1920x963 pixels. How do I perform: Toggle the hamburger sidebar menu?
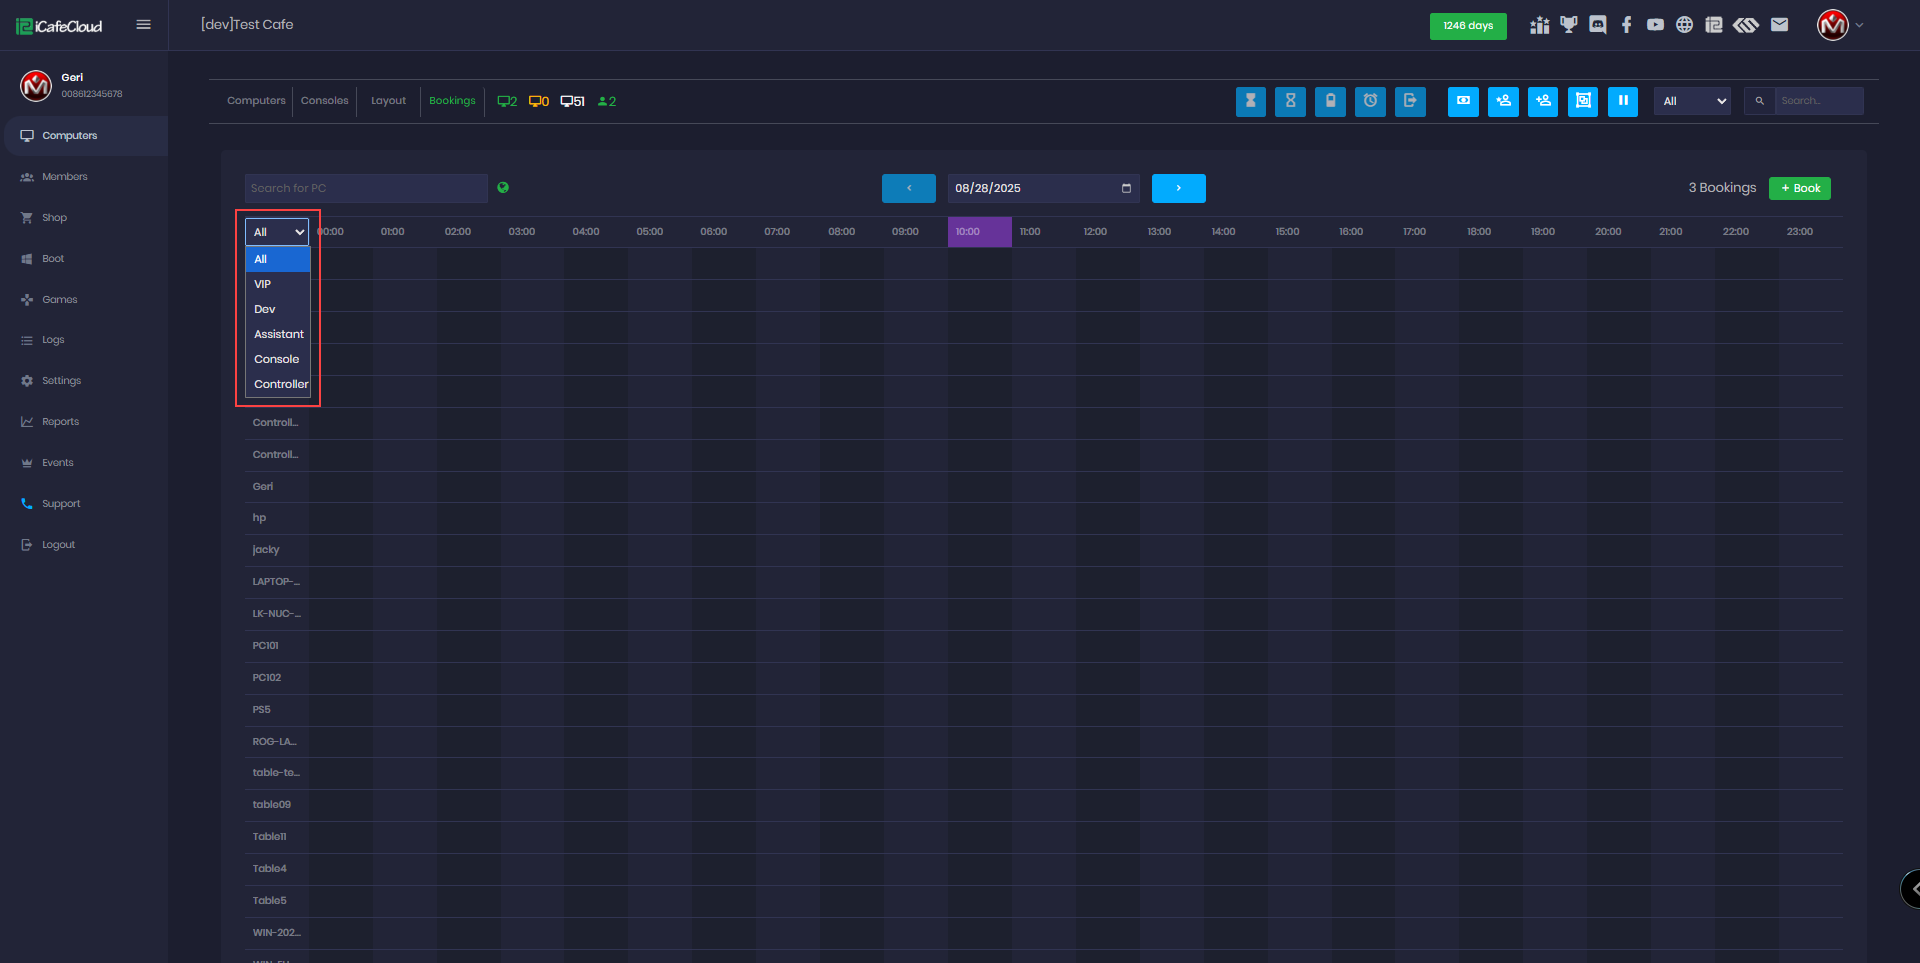coord(144,25)
